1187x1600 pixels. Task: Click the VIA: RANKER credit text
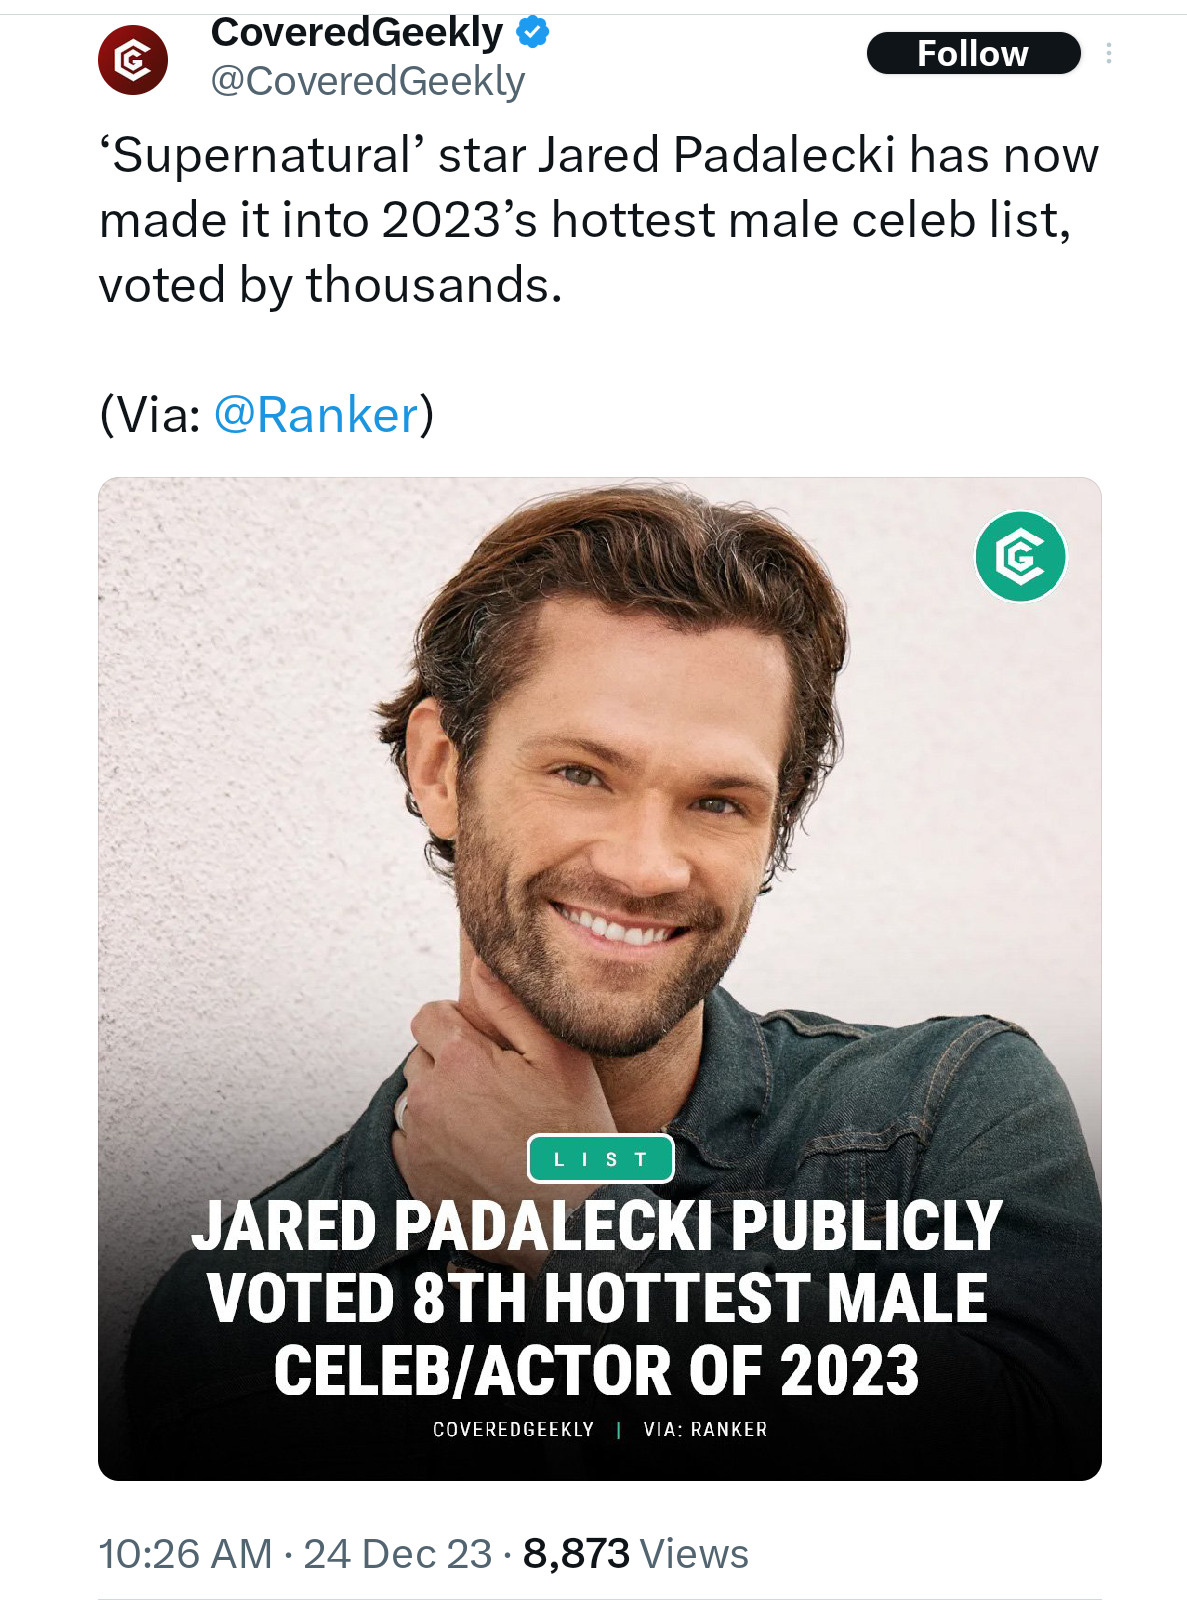705,1430
